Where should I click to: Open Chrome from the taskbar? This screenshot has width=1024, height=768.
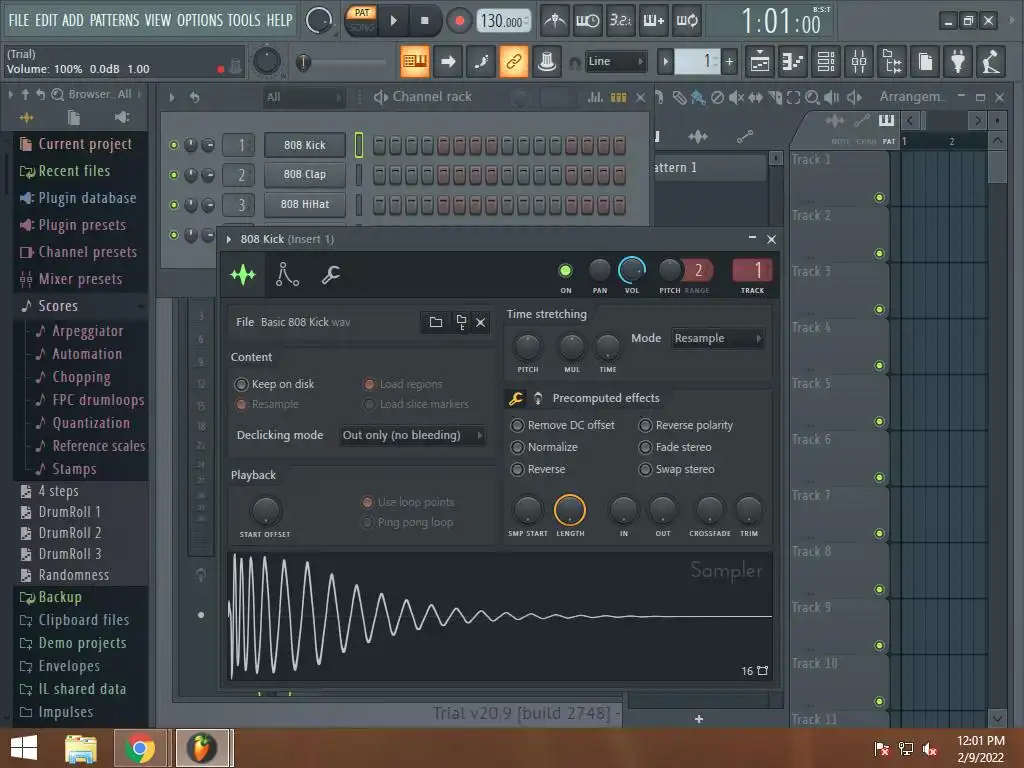click(140, 748)
